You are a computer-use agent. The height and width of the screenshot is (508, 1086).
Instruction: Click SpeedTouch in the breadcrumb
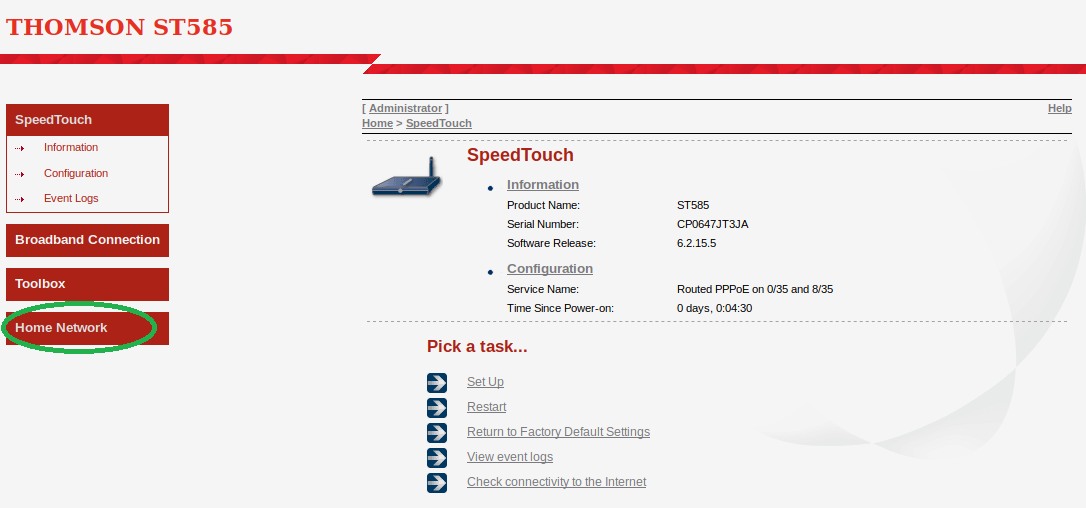pyautogui.click(x=438, y=123)
